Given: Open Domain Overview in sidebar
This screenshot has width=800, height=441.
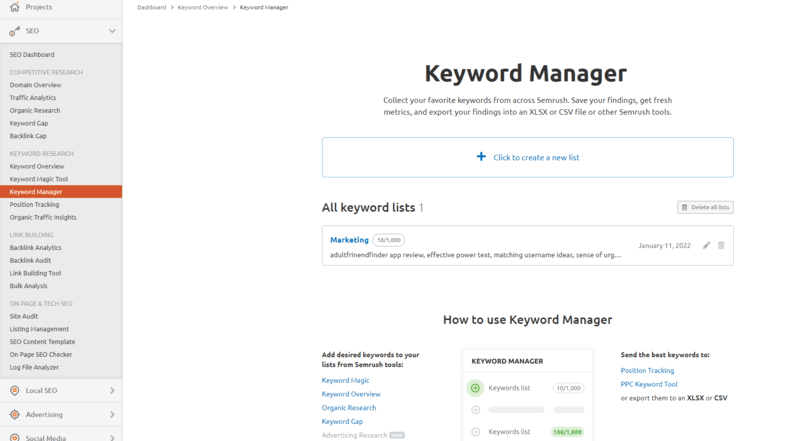Looking at the screenshot, I should (35, 85).
